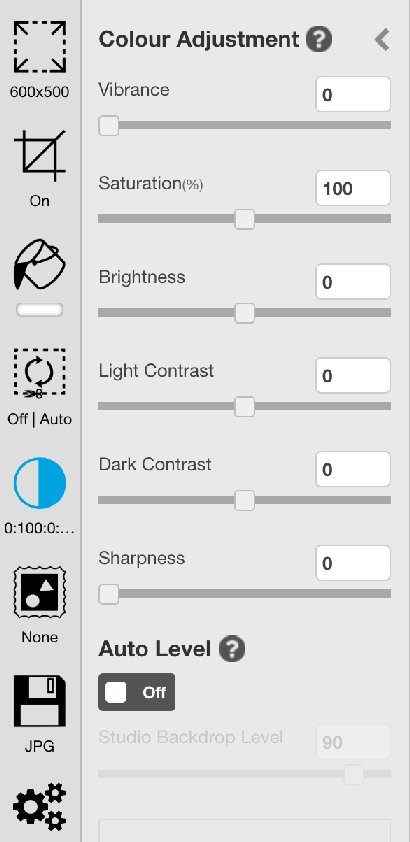The width and height of the screenshot is (410, 842).
Task: Open the paint bucket background fill tool
Action: (x=39, y=266)
